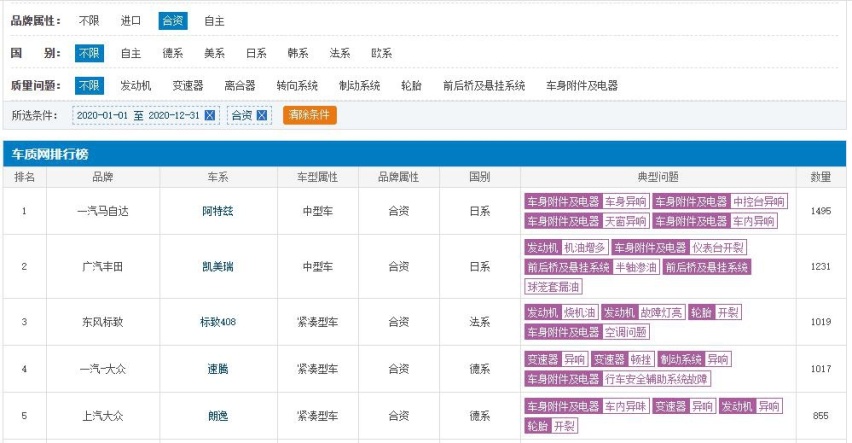Click the 清除条件 button
This screenshot has height=443, width=852.
tap(310, 115)
